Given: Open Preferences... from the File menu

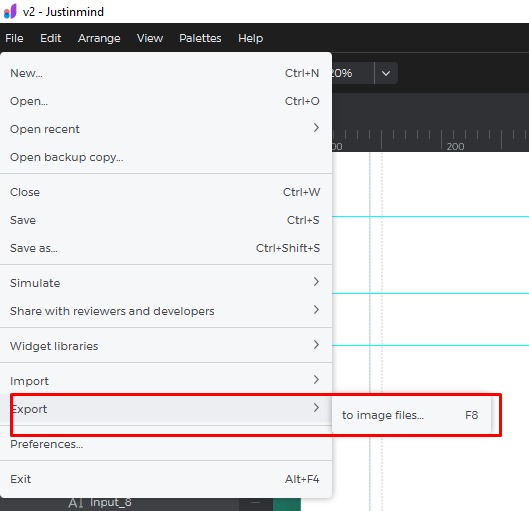Looking at the screenshot, I should 166,444.
